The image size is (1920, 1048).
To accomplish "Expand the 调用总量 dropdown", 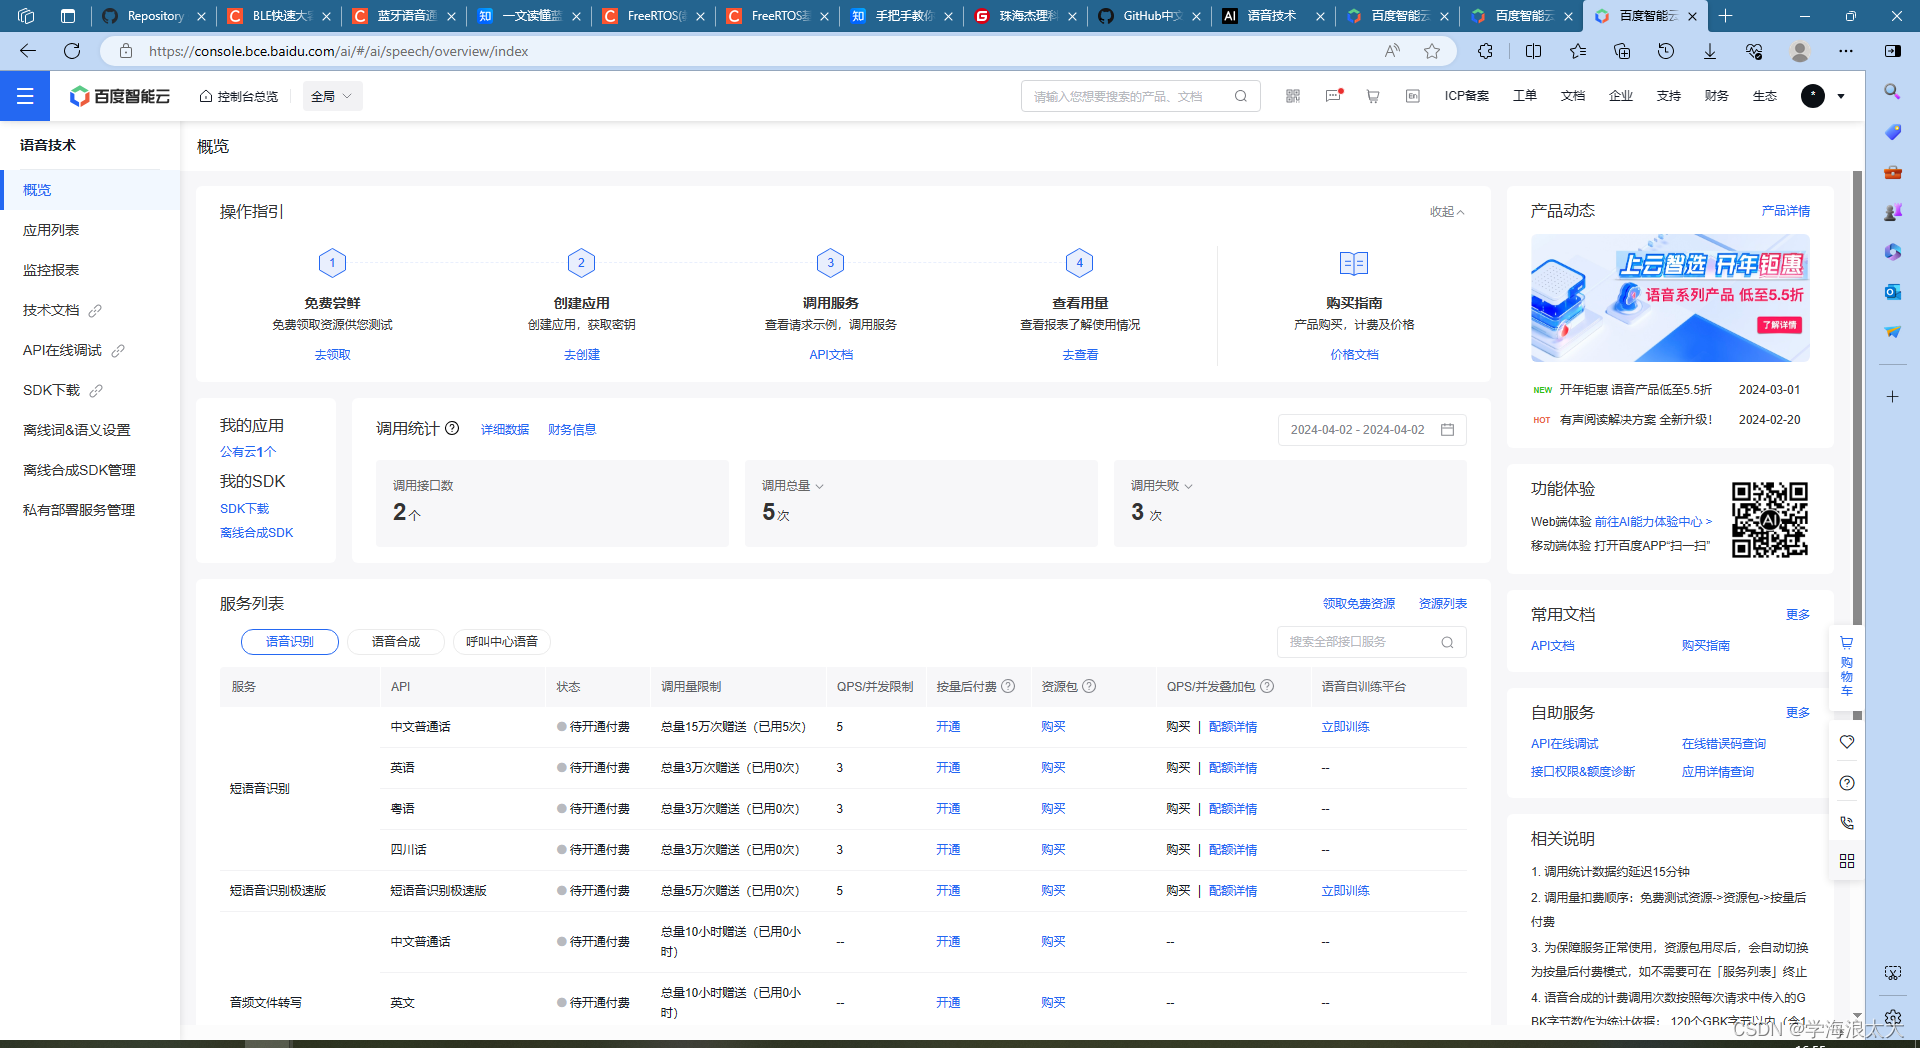I will (x=793, y=486).
